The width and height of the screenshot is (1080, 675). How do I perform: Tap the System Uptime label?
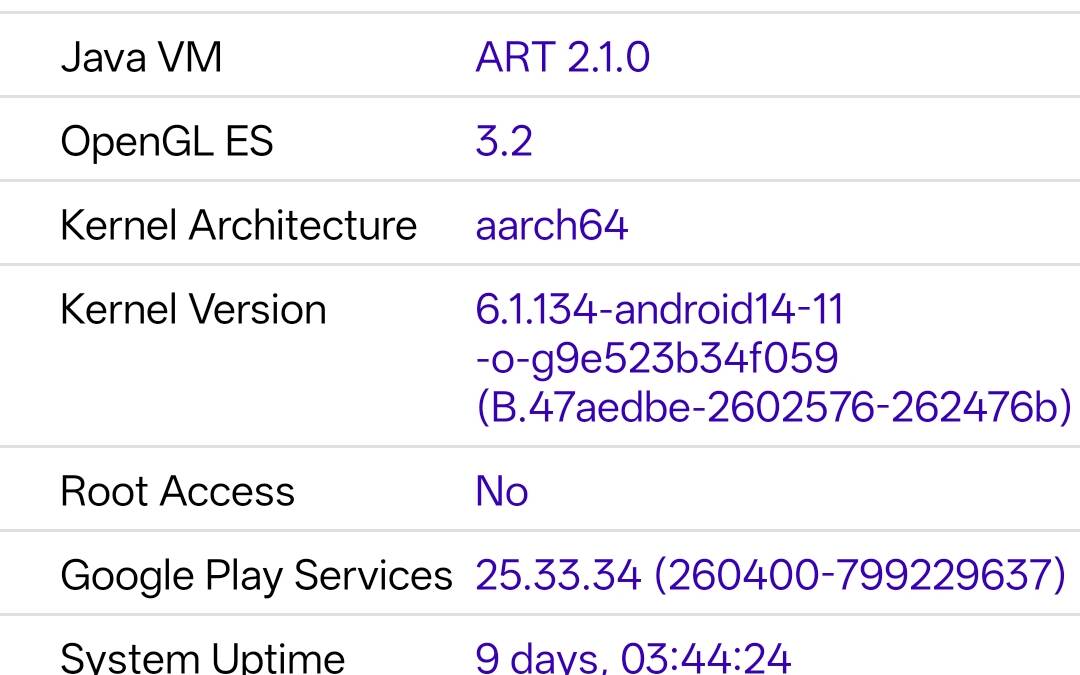[x=202, y=658]
